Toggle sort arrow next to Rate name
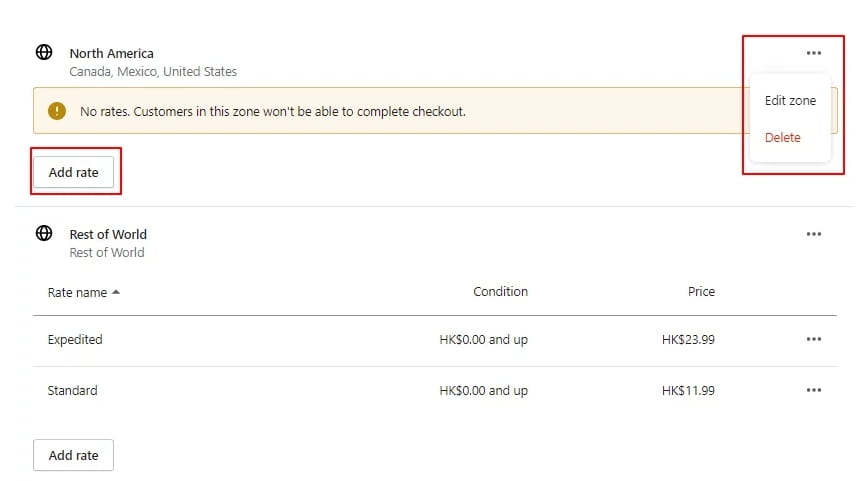Viewport: 862px width, 481px height. (x=116, y=292)
